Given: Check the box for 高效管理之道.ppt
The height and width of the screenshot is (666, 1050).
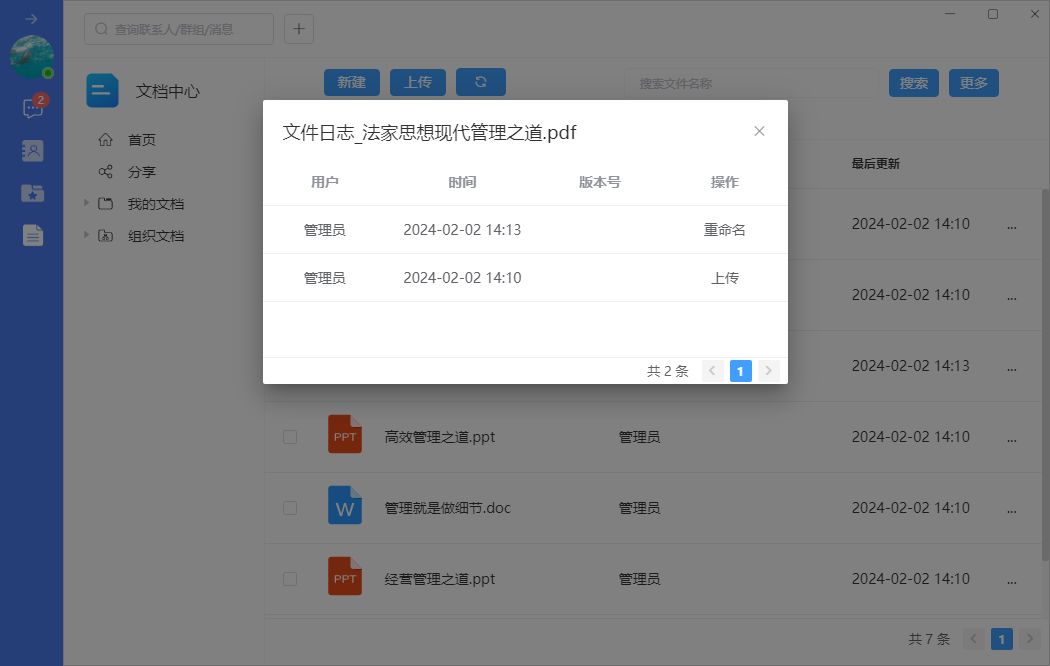Looking at the screenshot, I should (290, 437).
